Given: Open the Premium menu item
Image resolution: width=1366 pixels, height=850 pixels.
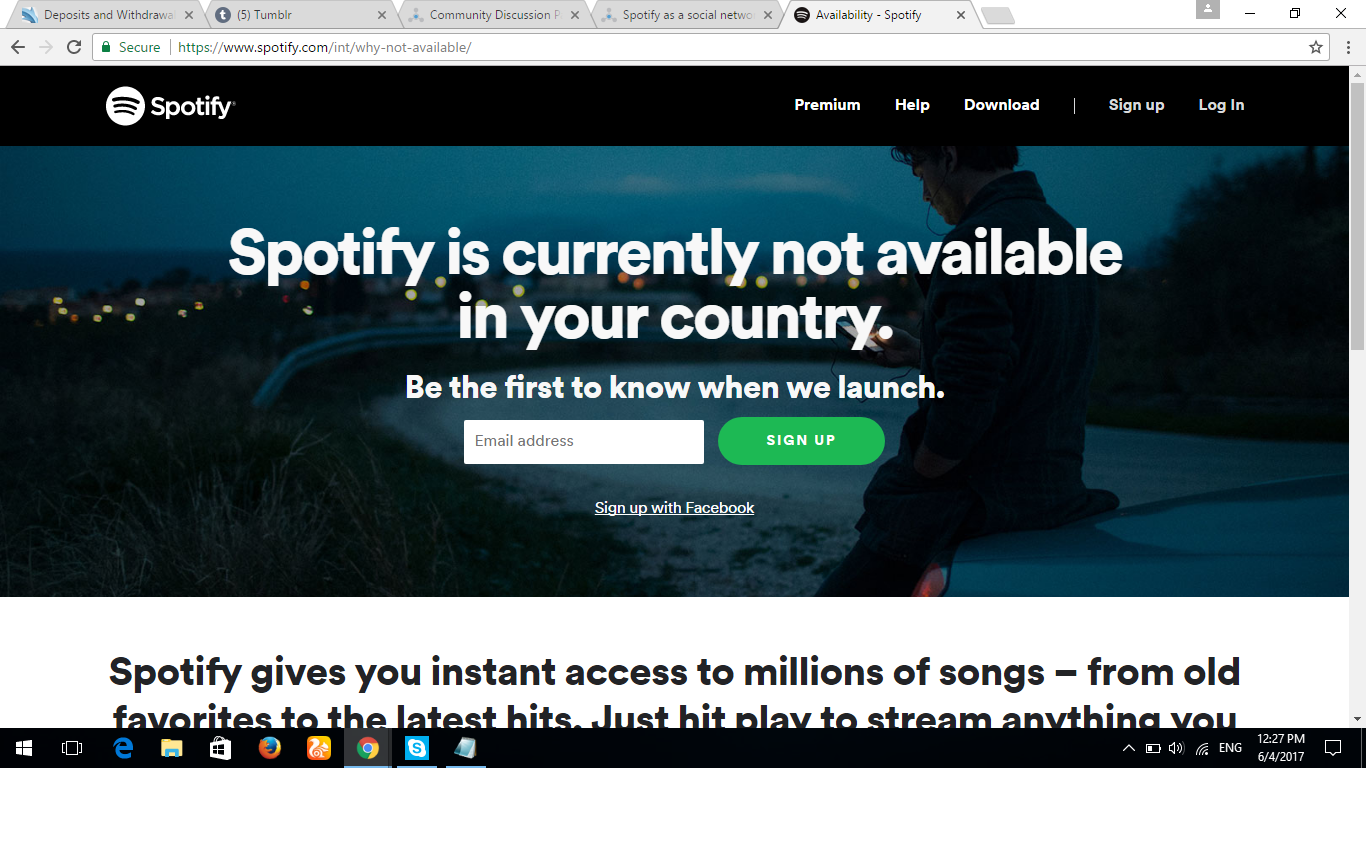Looking at the screenshot, I should [827, 105].
